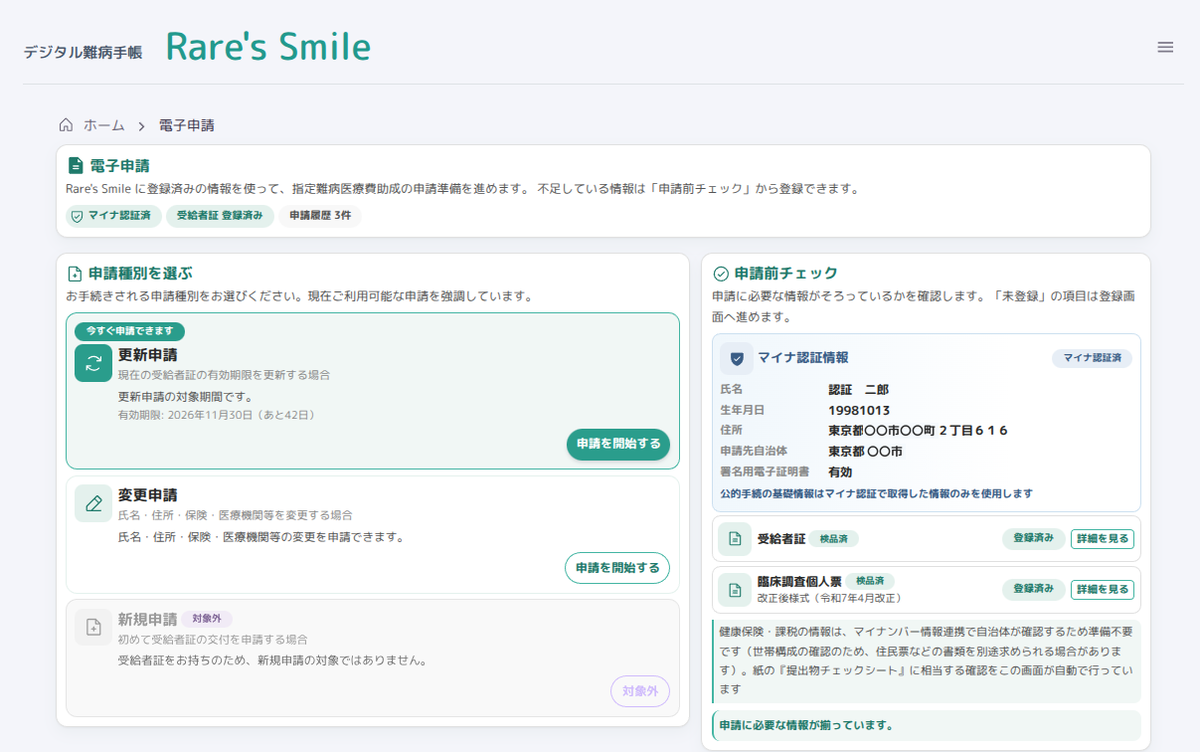
Task: Start the 更新申請 application
Action: [618, 444]
